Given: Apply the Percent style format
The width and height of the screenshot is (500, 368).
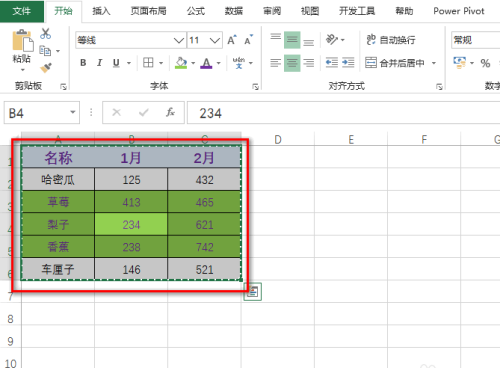Looking at the screenshot, I should (485, 63).
